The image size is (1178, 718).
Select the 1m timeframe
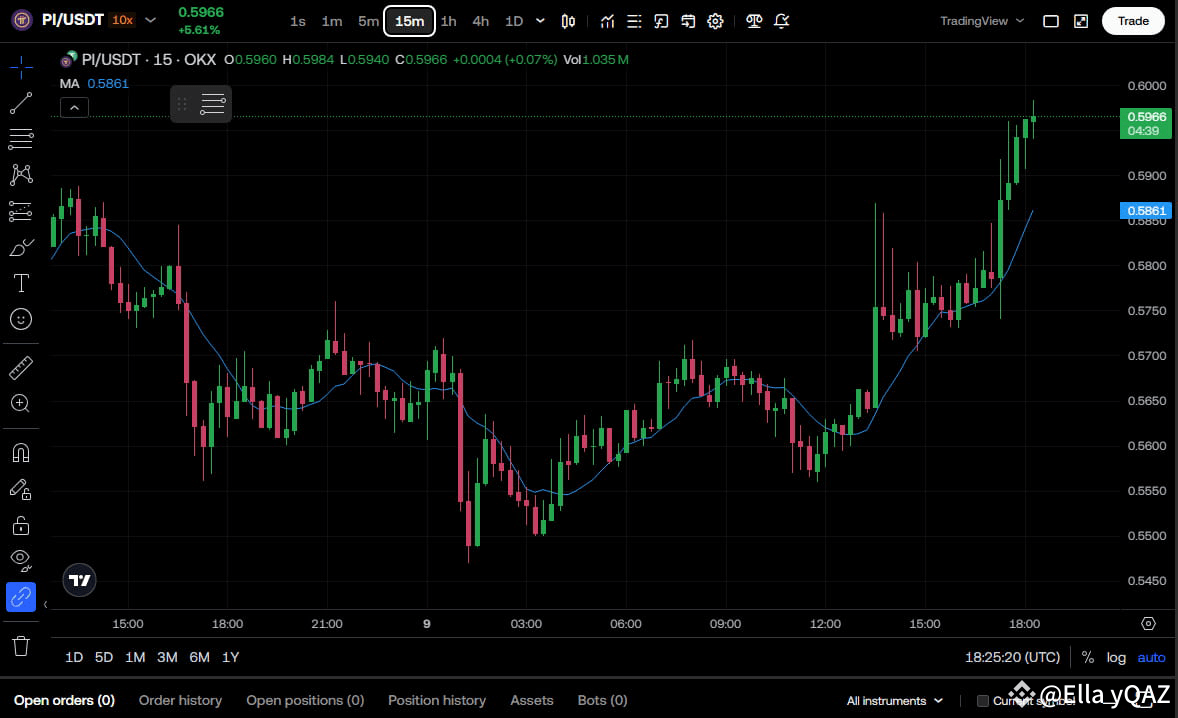[x=332, y=21]
